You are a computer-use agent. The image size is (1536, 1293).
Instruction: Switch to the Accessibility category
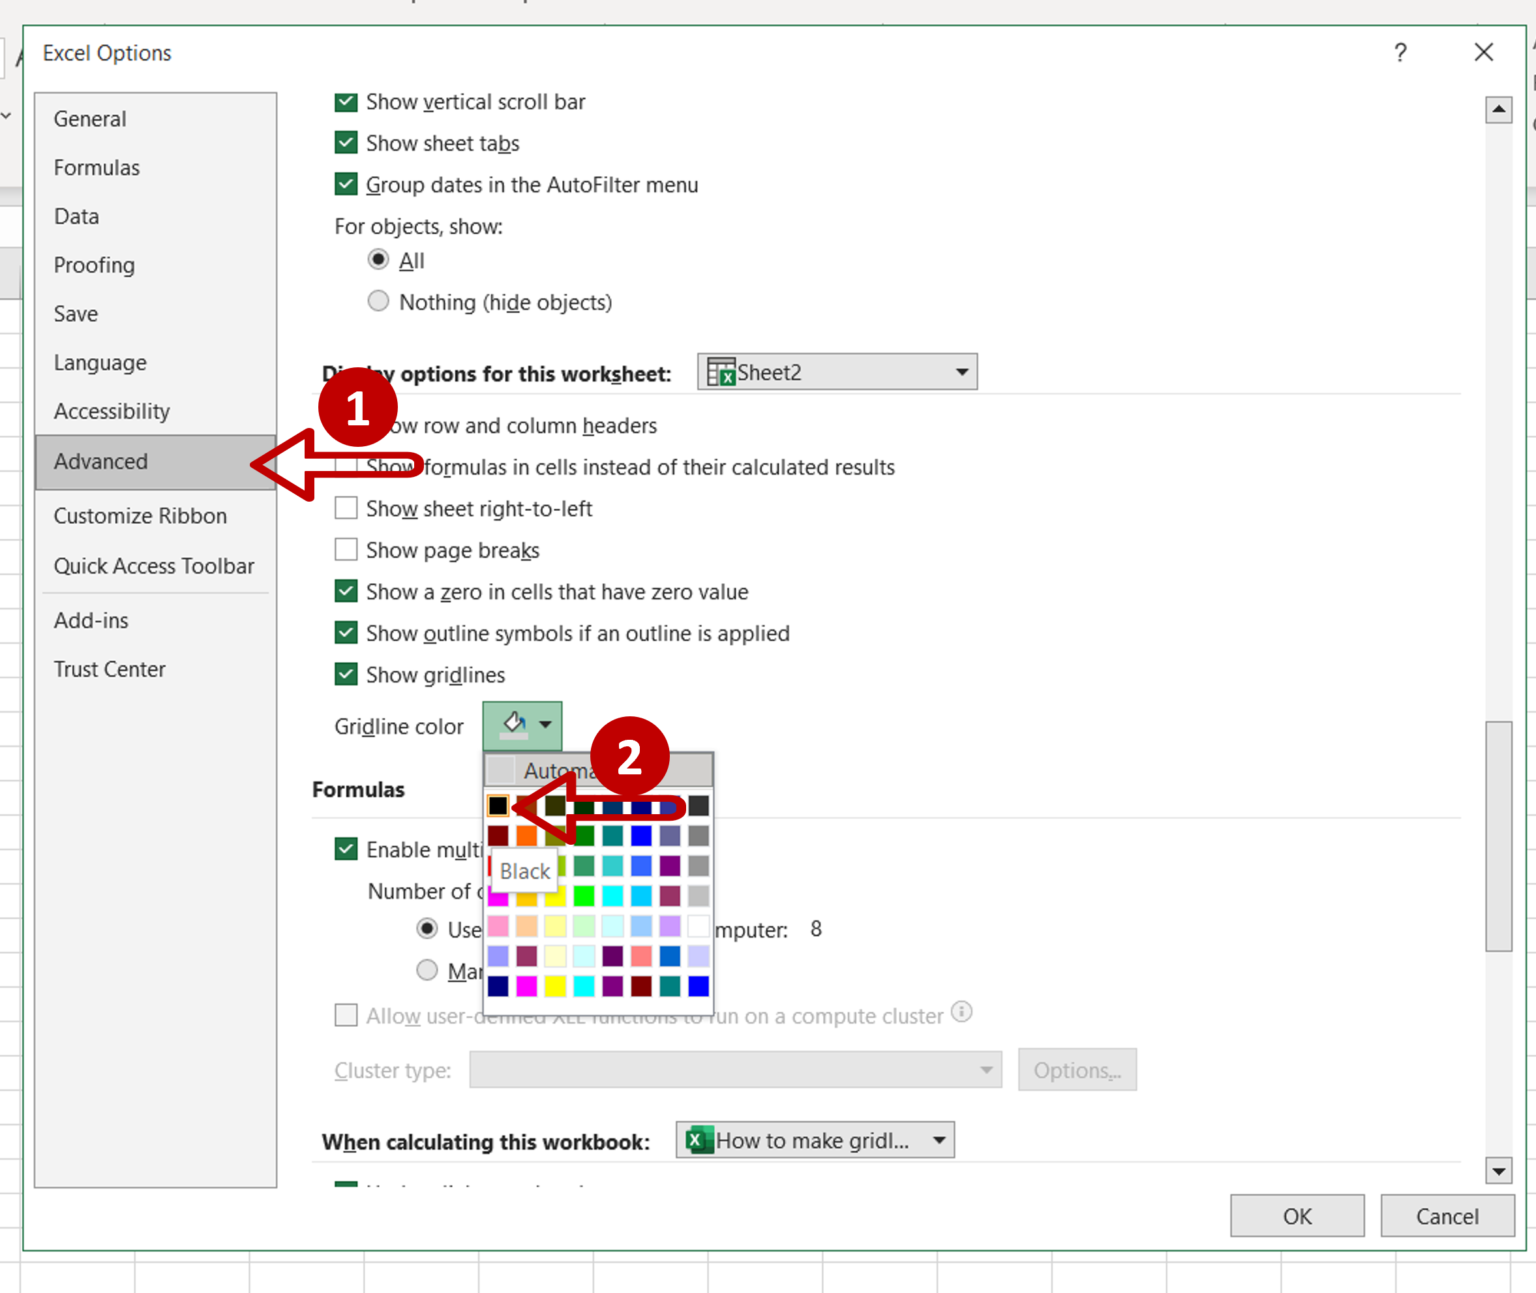[x=156, y=411]
